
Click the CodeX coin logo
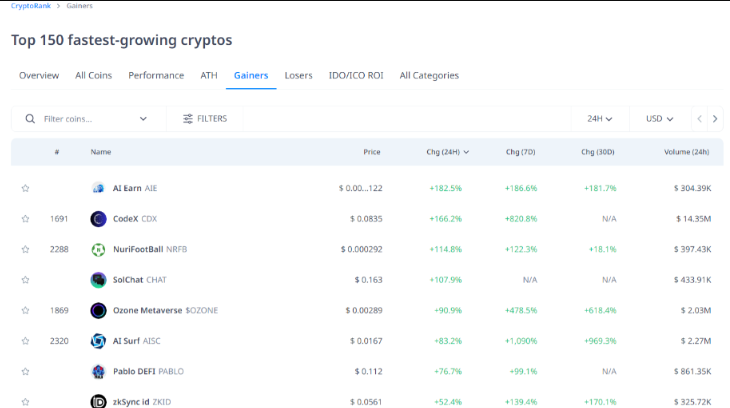tap(98, 219)
